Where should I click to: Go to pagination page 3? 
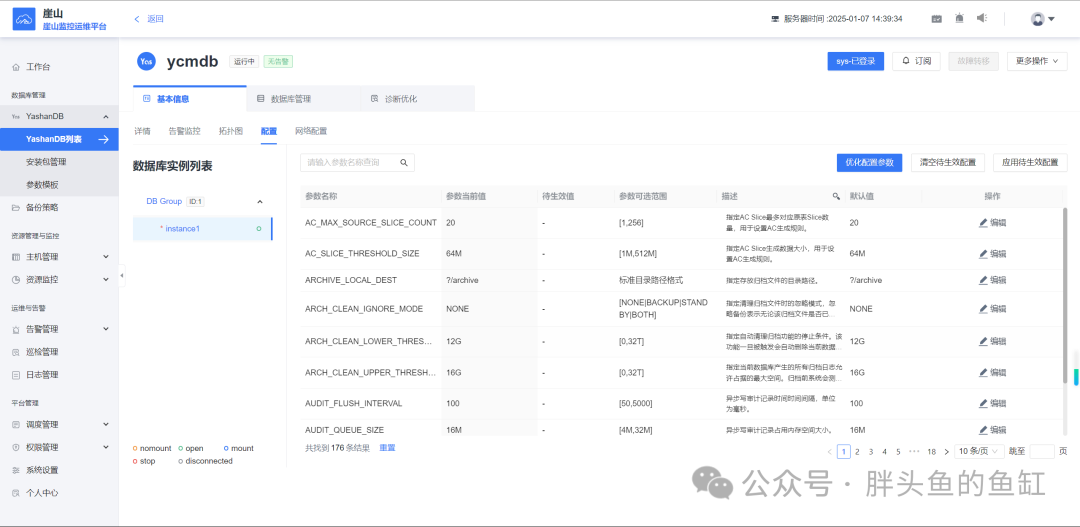(871, 452)
